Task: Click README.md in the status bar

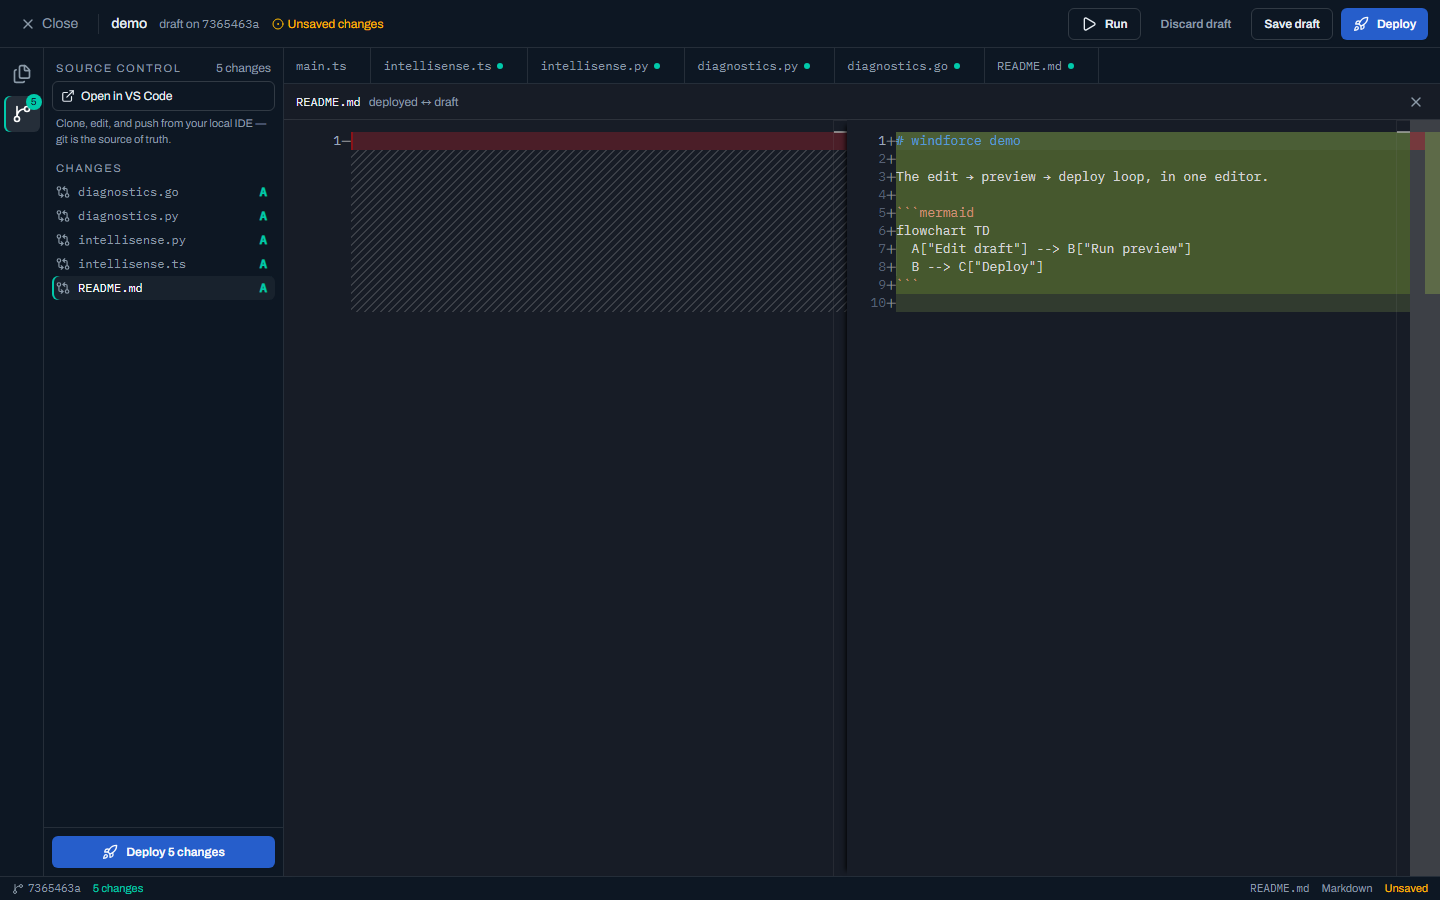Action: 1279,888
